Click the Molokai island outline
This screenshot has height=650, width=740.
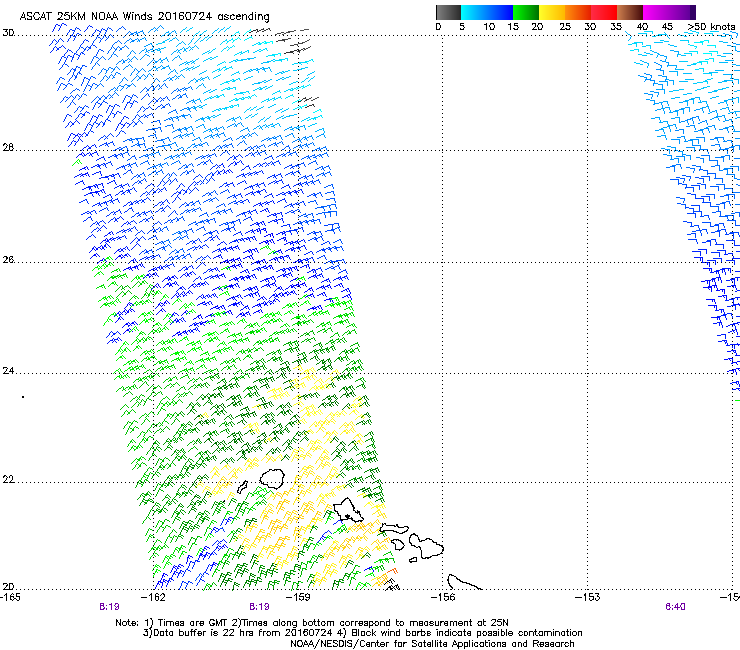pyautogui.click(x=394, y=528)
